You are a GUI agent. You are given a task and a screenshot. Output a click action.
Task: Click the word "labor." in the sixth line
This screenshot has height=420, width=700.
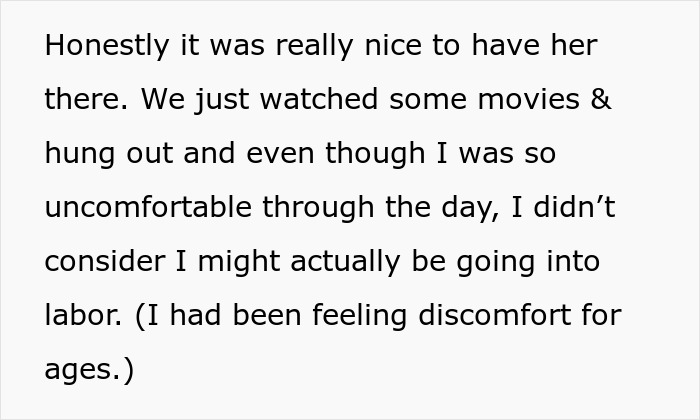coord(81,316)
